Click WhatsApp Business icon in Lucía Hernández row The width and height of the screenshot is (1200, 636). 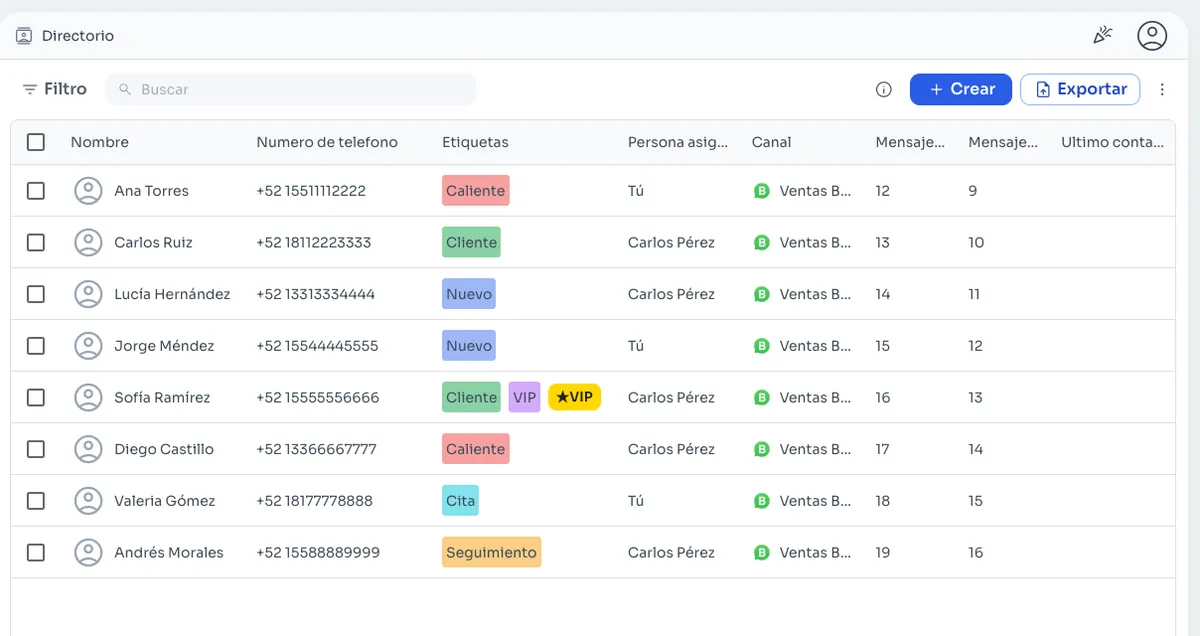click(x=762, y=294)
